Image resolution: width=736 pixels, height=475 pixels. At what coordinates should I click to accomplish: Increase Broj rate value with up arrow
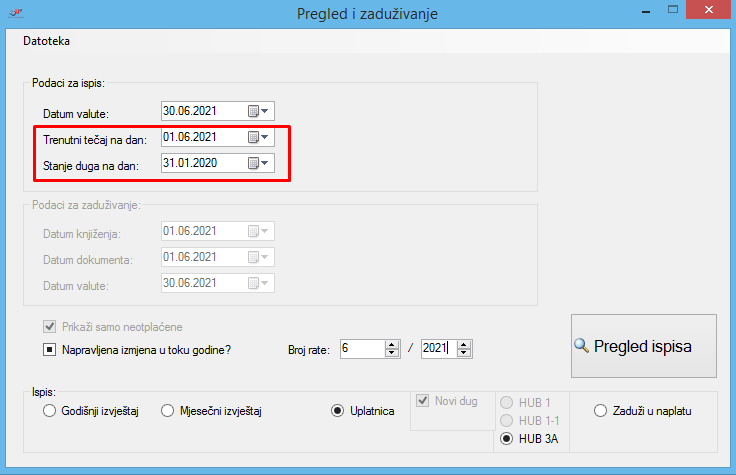pos(392,344)
